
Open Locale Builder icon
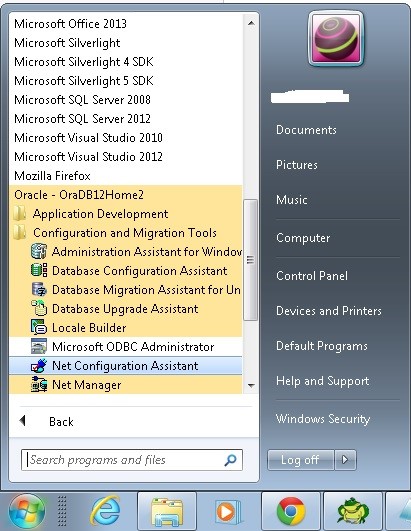point(39,327)
